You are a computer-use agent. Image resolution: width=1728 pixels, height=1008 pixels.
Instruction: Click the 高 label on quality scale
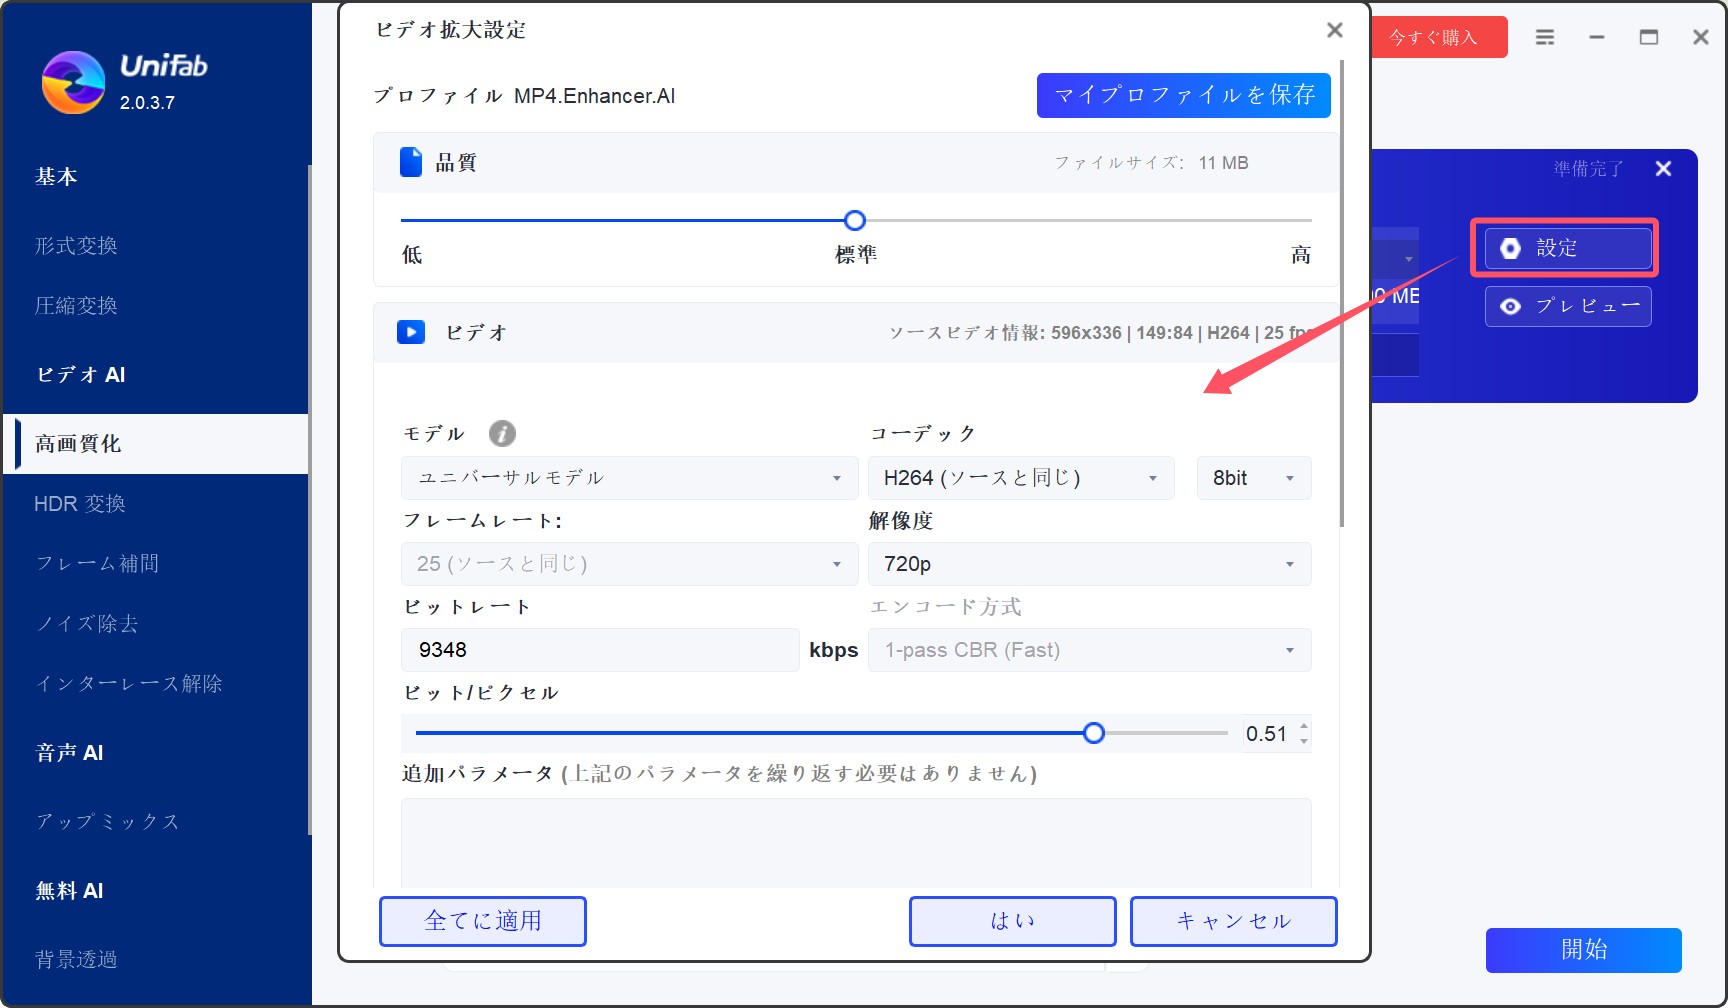pos(1301,255)
